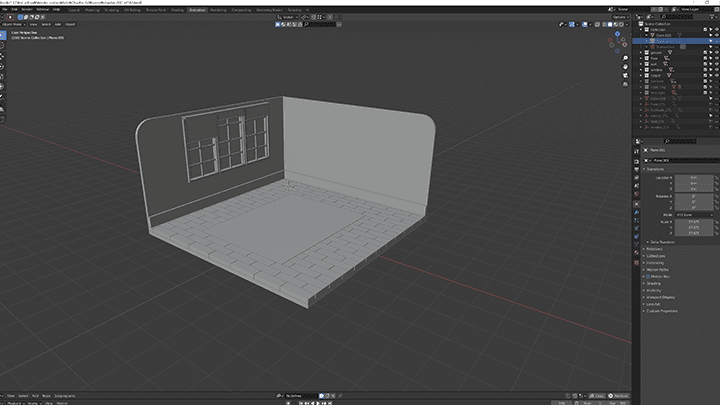Click the Location X field
The width and height of the screenshot is (720, 405).
(694, 177)
